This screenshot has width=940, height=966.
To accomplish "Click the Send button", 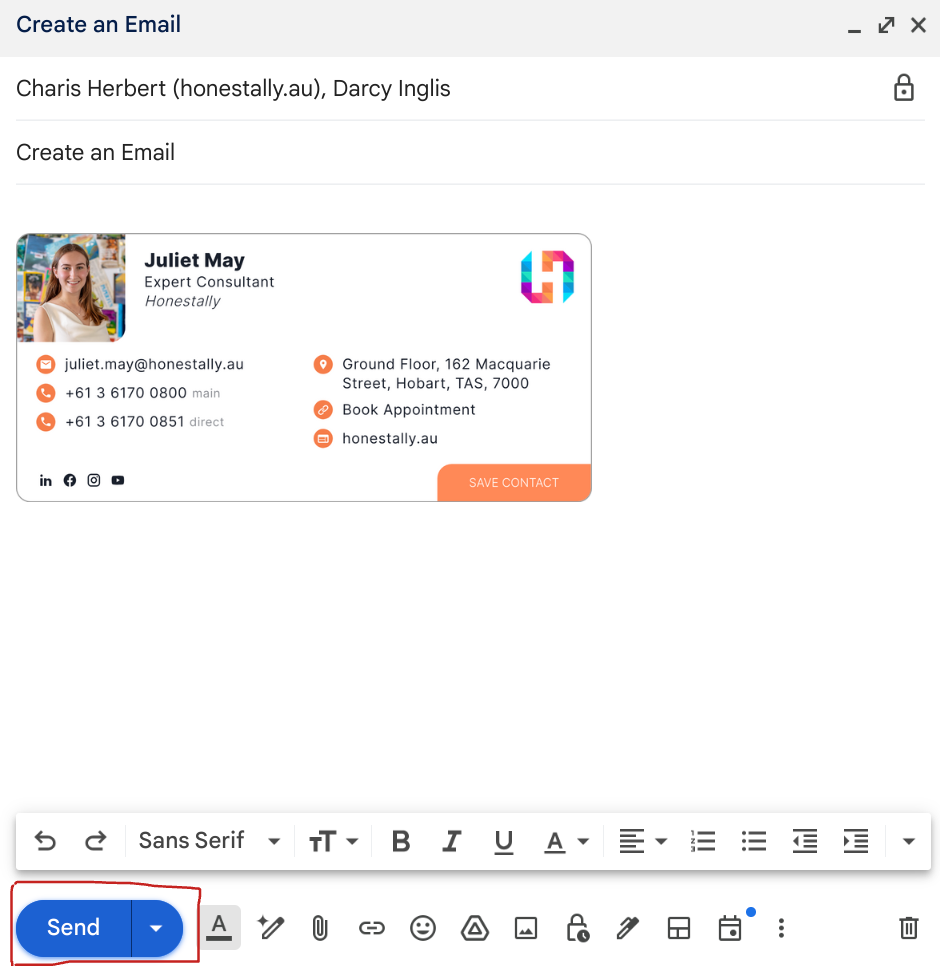I will [x=74, y=928].
